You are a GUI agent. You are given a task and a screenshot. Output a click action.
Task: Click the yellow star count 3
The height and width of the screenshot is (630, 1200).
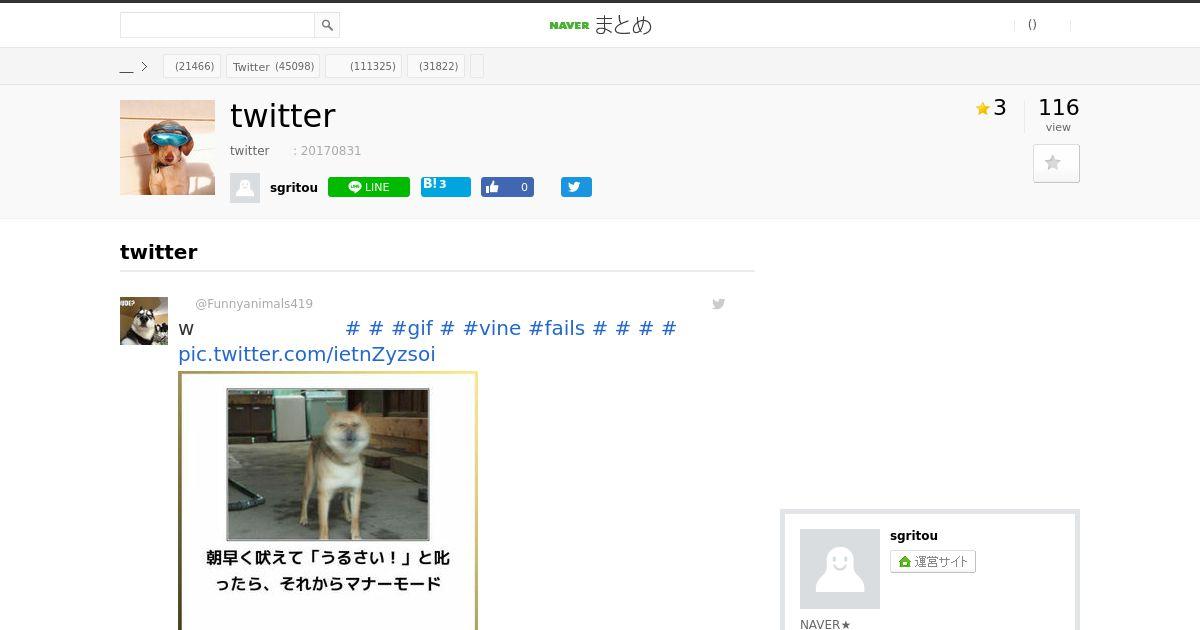pyautogui.click(x=991, y=108)
